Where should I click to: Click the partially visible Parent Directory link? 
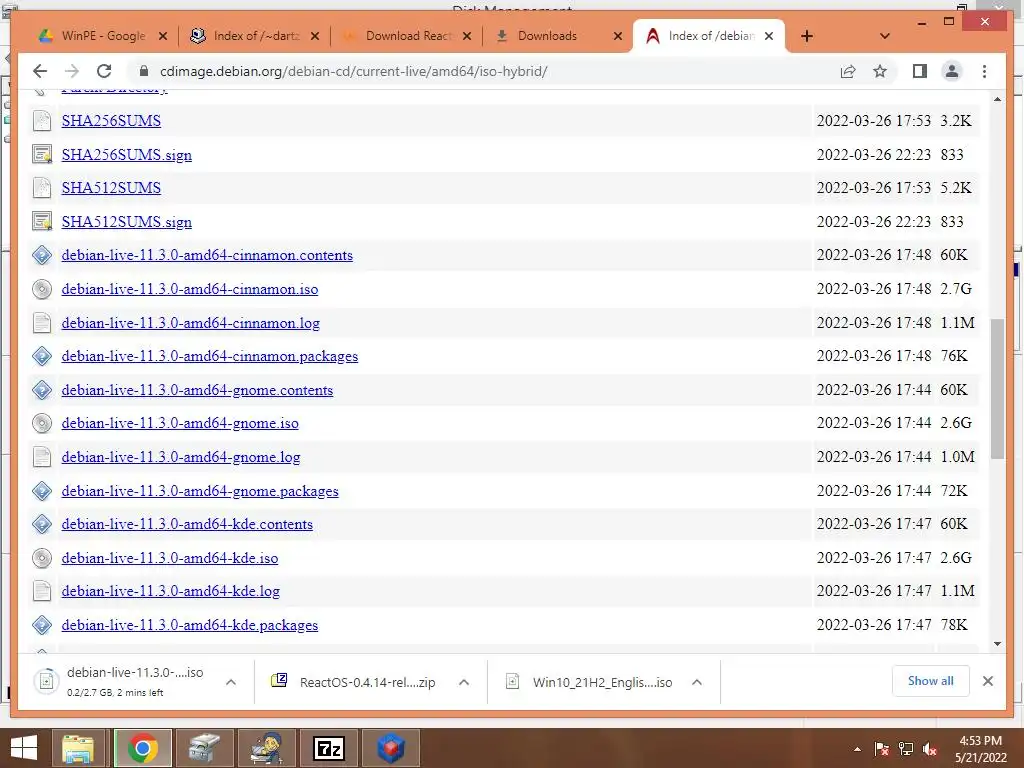point(114,89)
